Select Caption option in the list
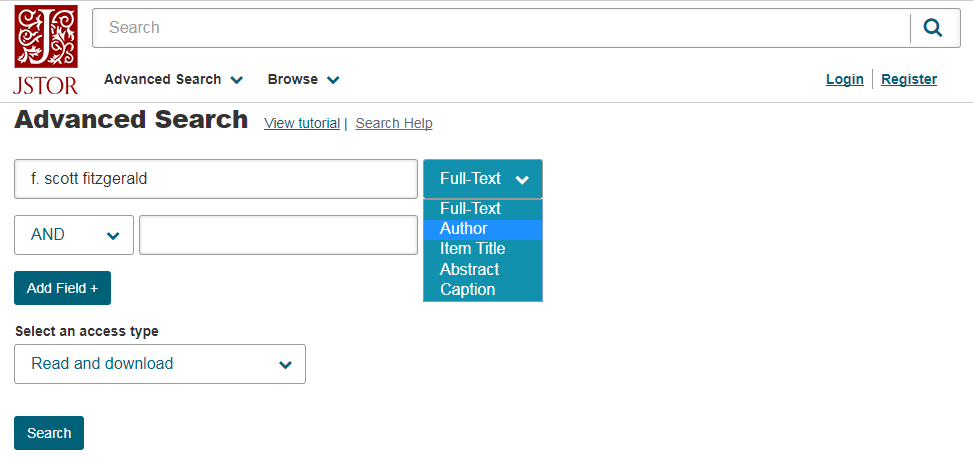 [x=483, y=290]
